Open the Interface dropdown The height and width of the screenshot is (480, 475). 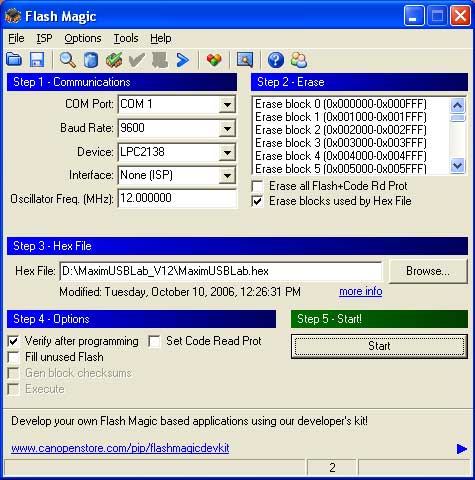click(x=227, y=176)
